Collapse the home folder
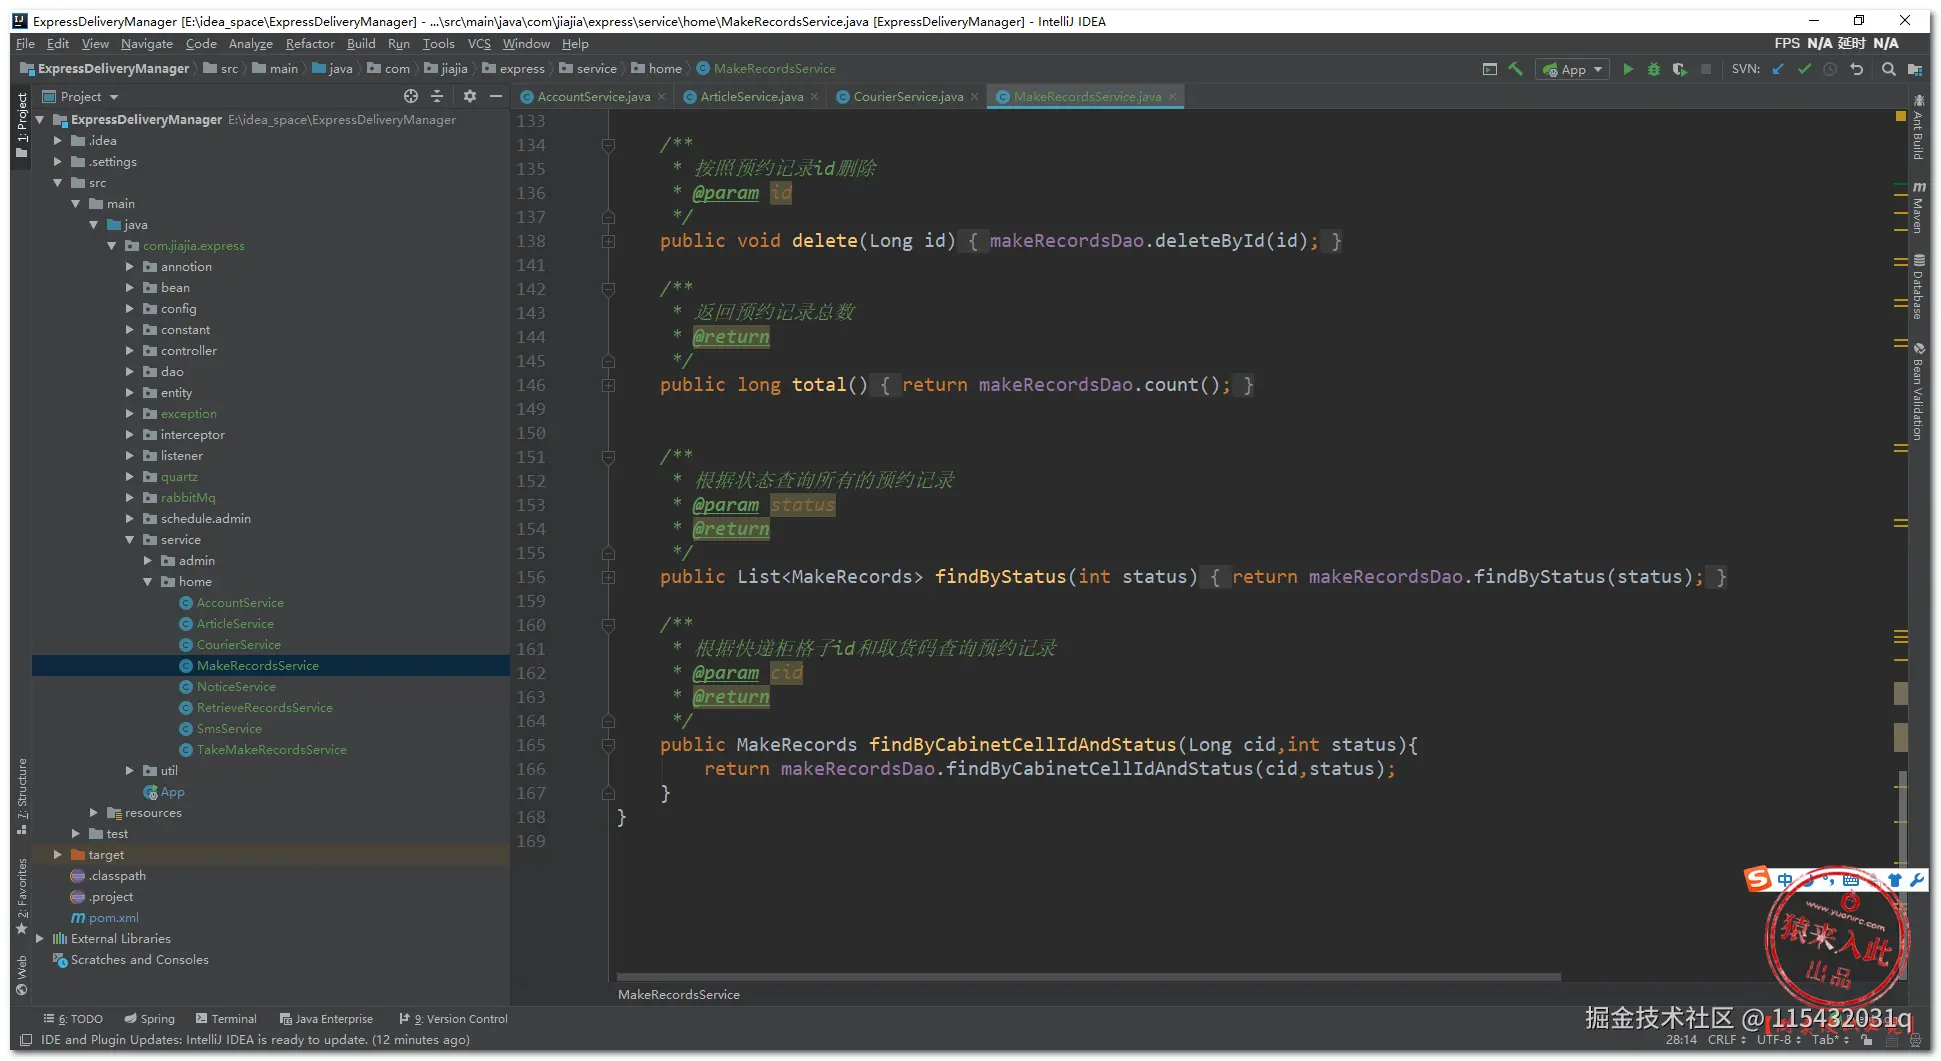This screenshot has height=1061, width=1941. coord(148,582)
